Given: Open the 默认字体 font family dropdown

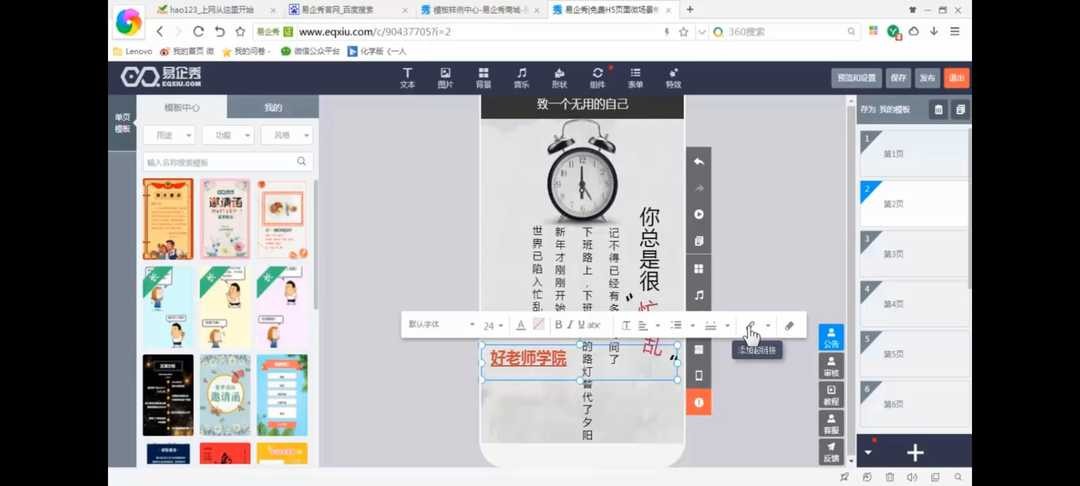Looking at the screenshot, I should [441, 325].
